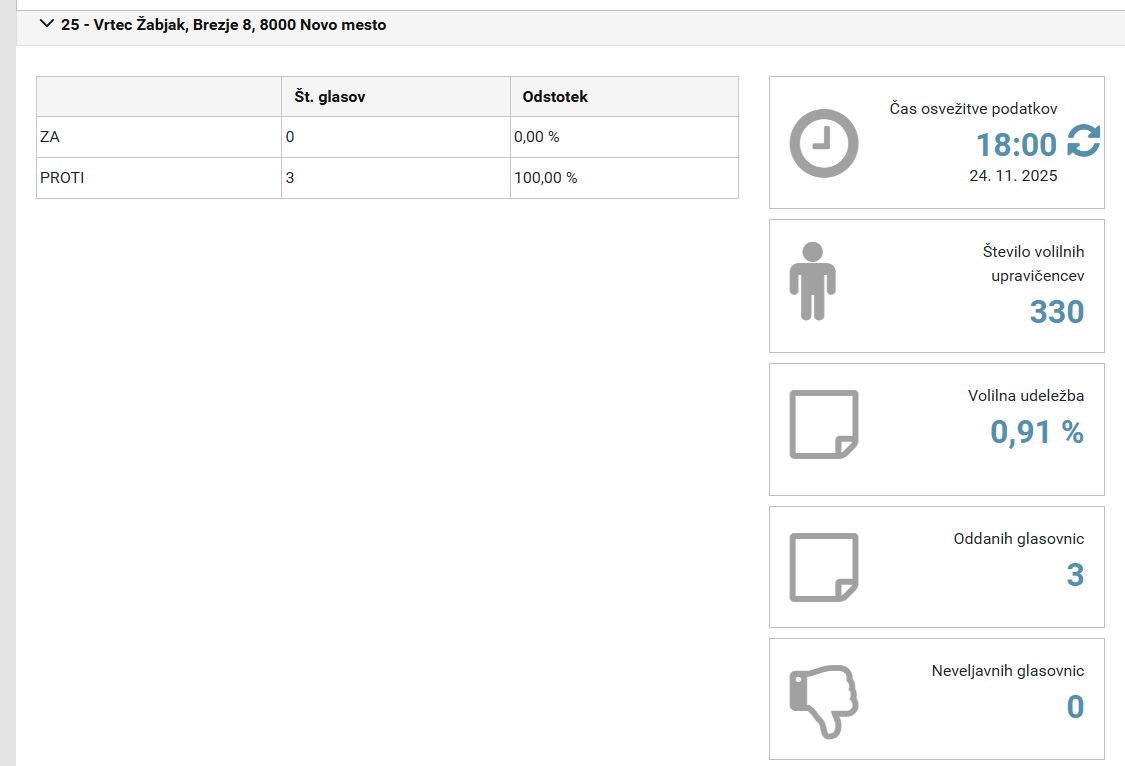
Task: Click the Neveljavnih glasovnic label
Action: coord(1007,671)
